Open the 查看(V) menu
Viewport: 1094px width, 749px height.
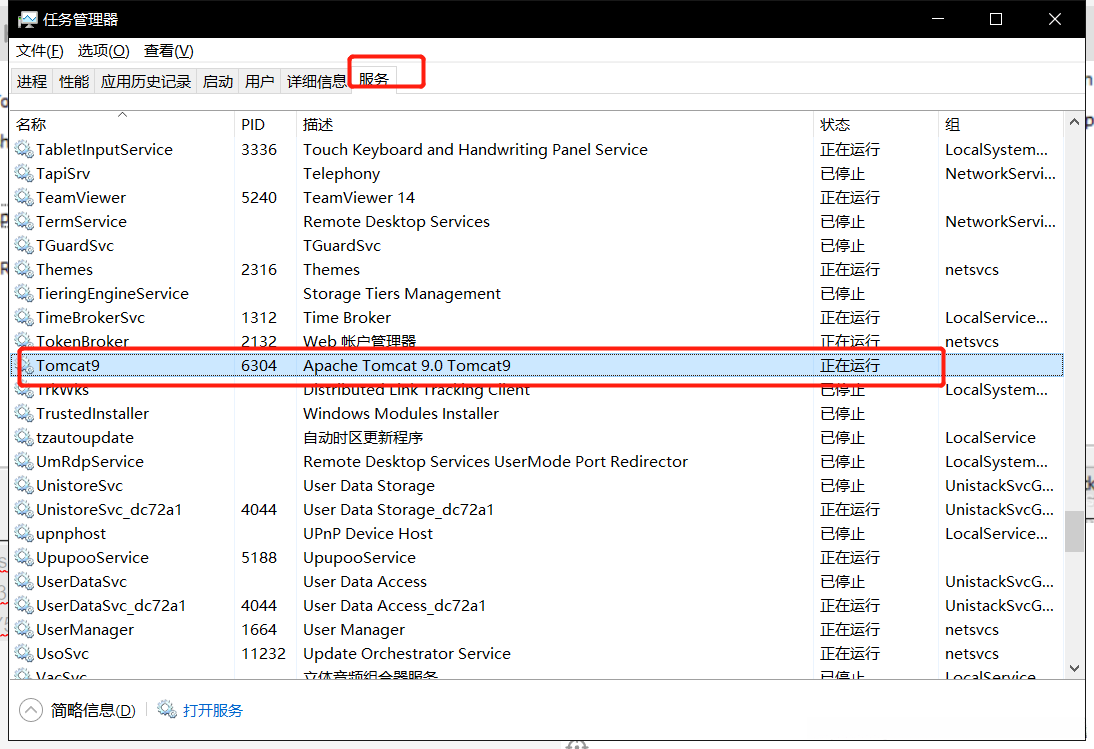[168, 51]
